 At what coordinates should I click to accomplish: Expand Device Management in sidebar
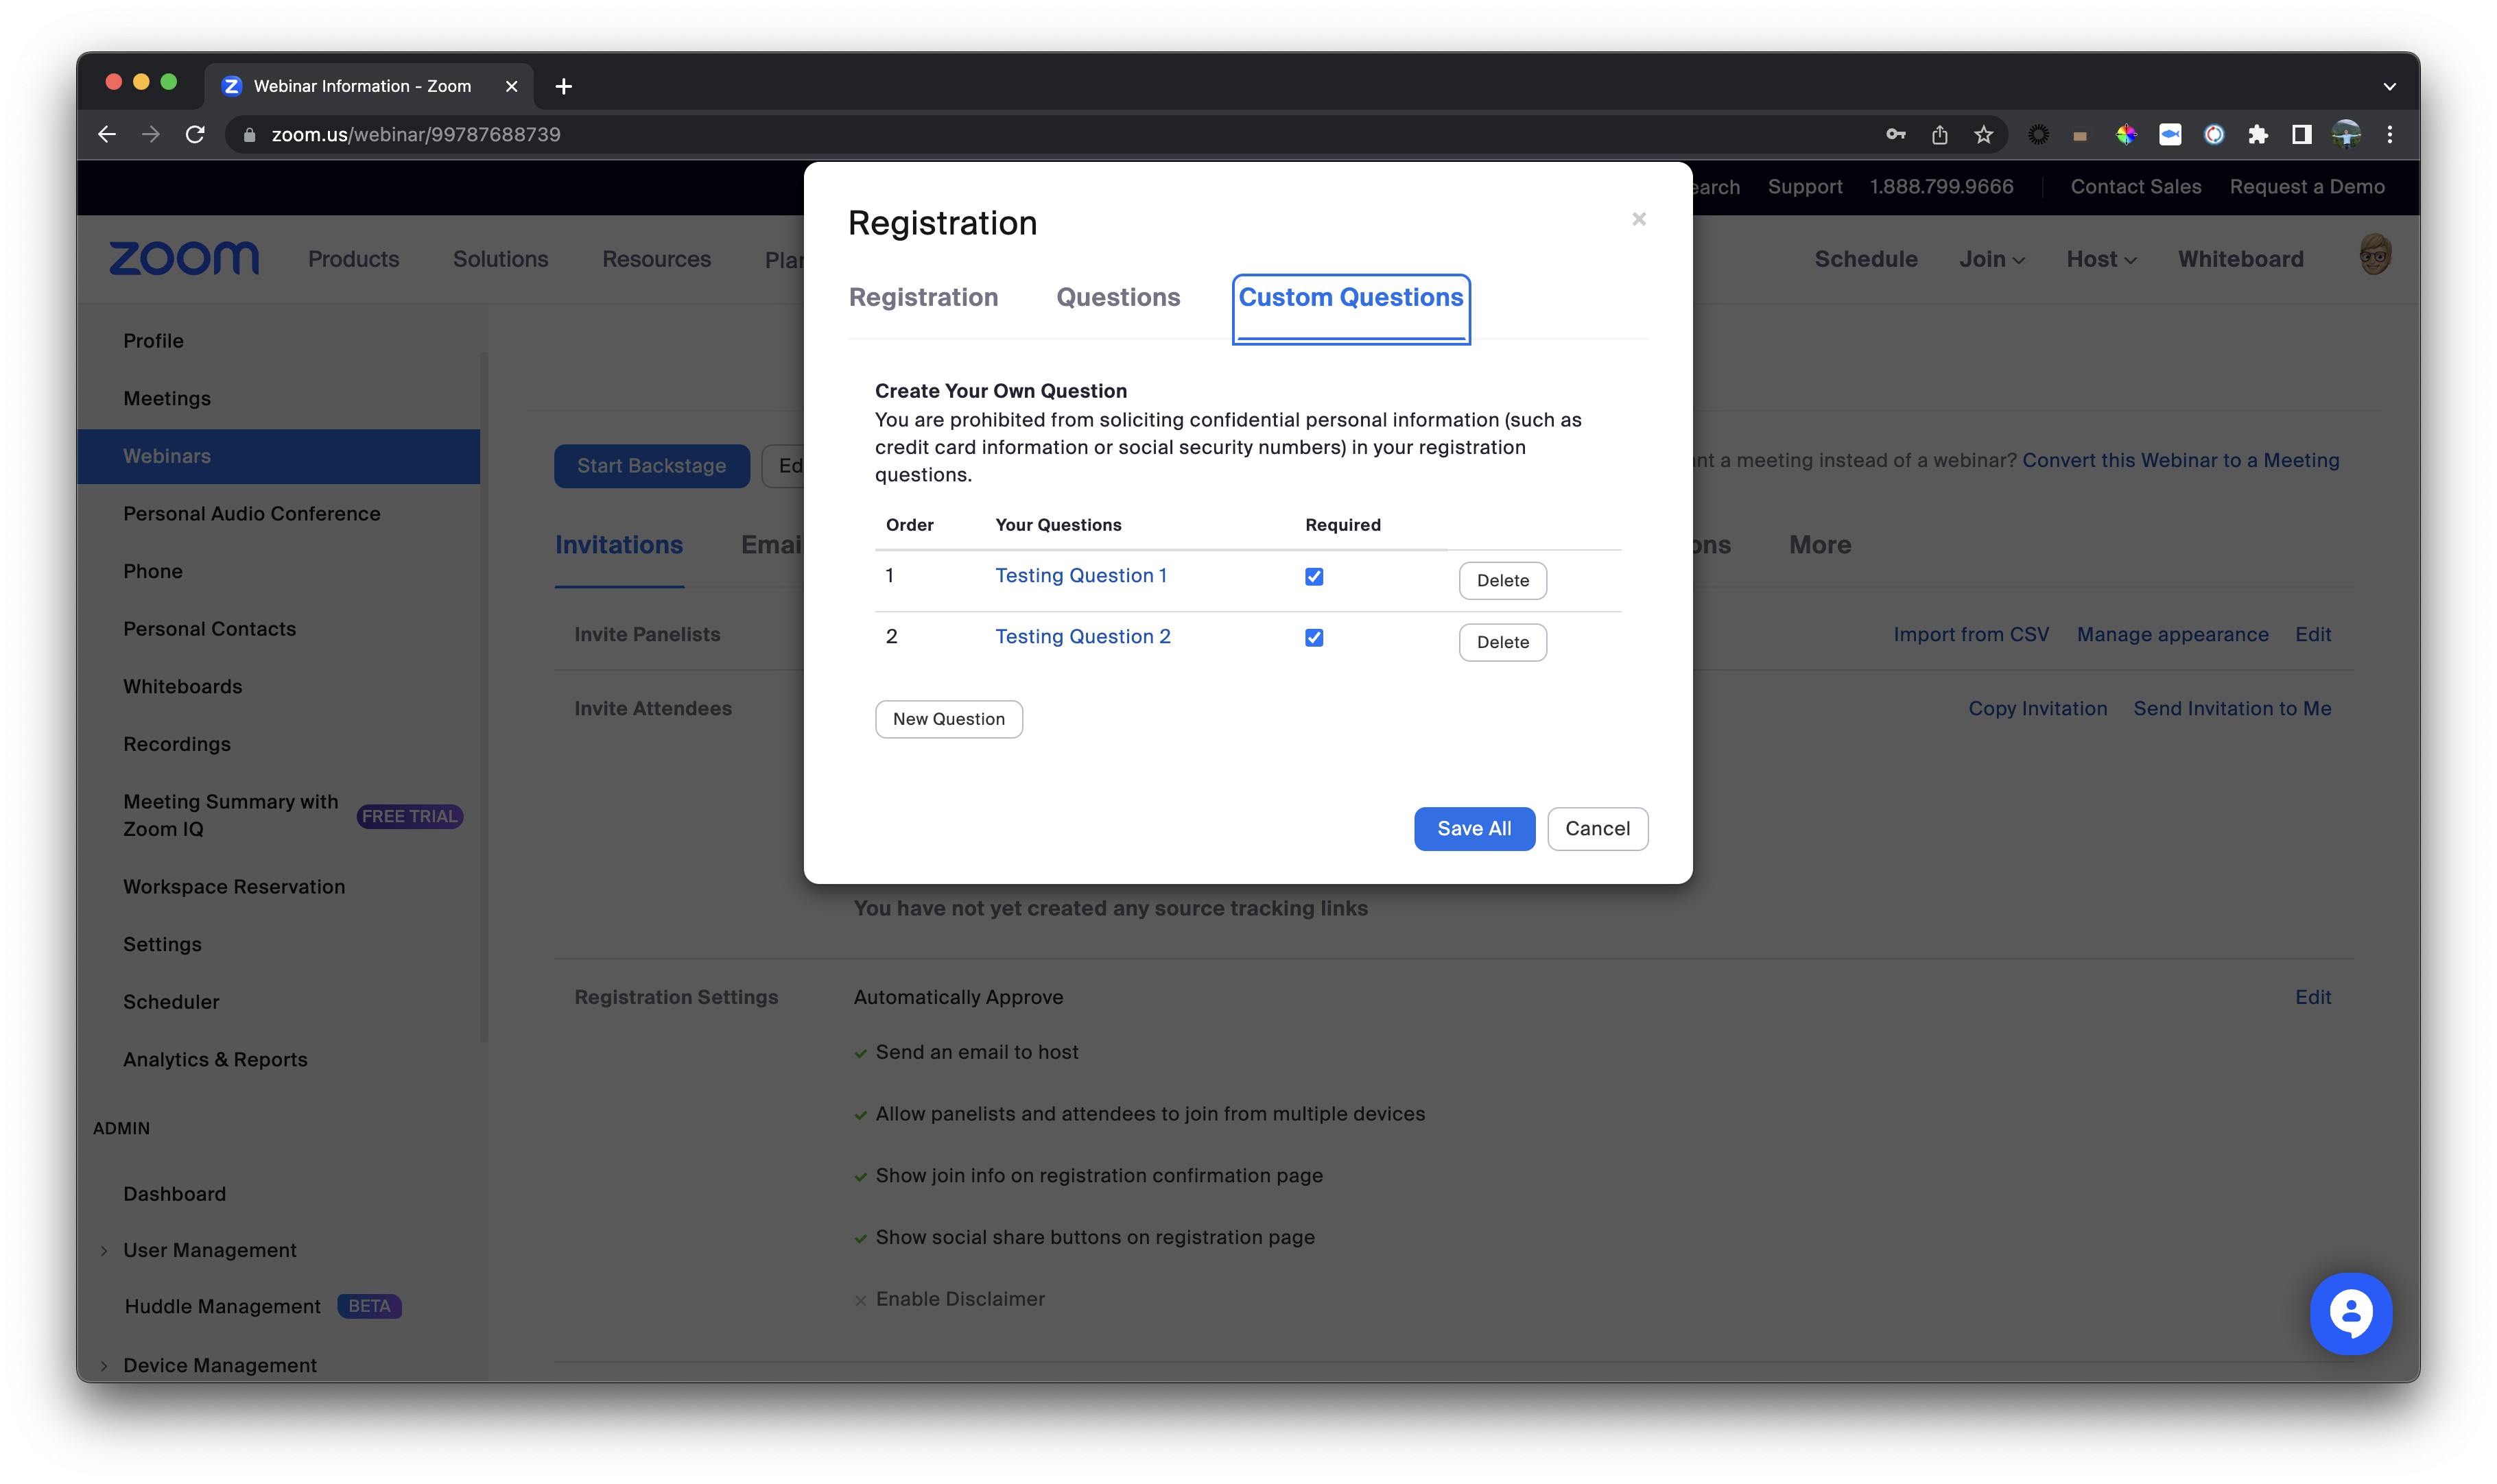[x=104, y=1365]
